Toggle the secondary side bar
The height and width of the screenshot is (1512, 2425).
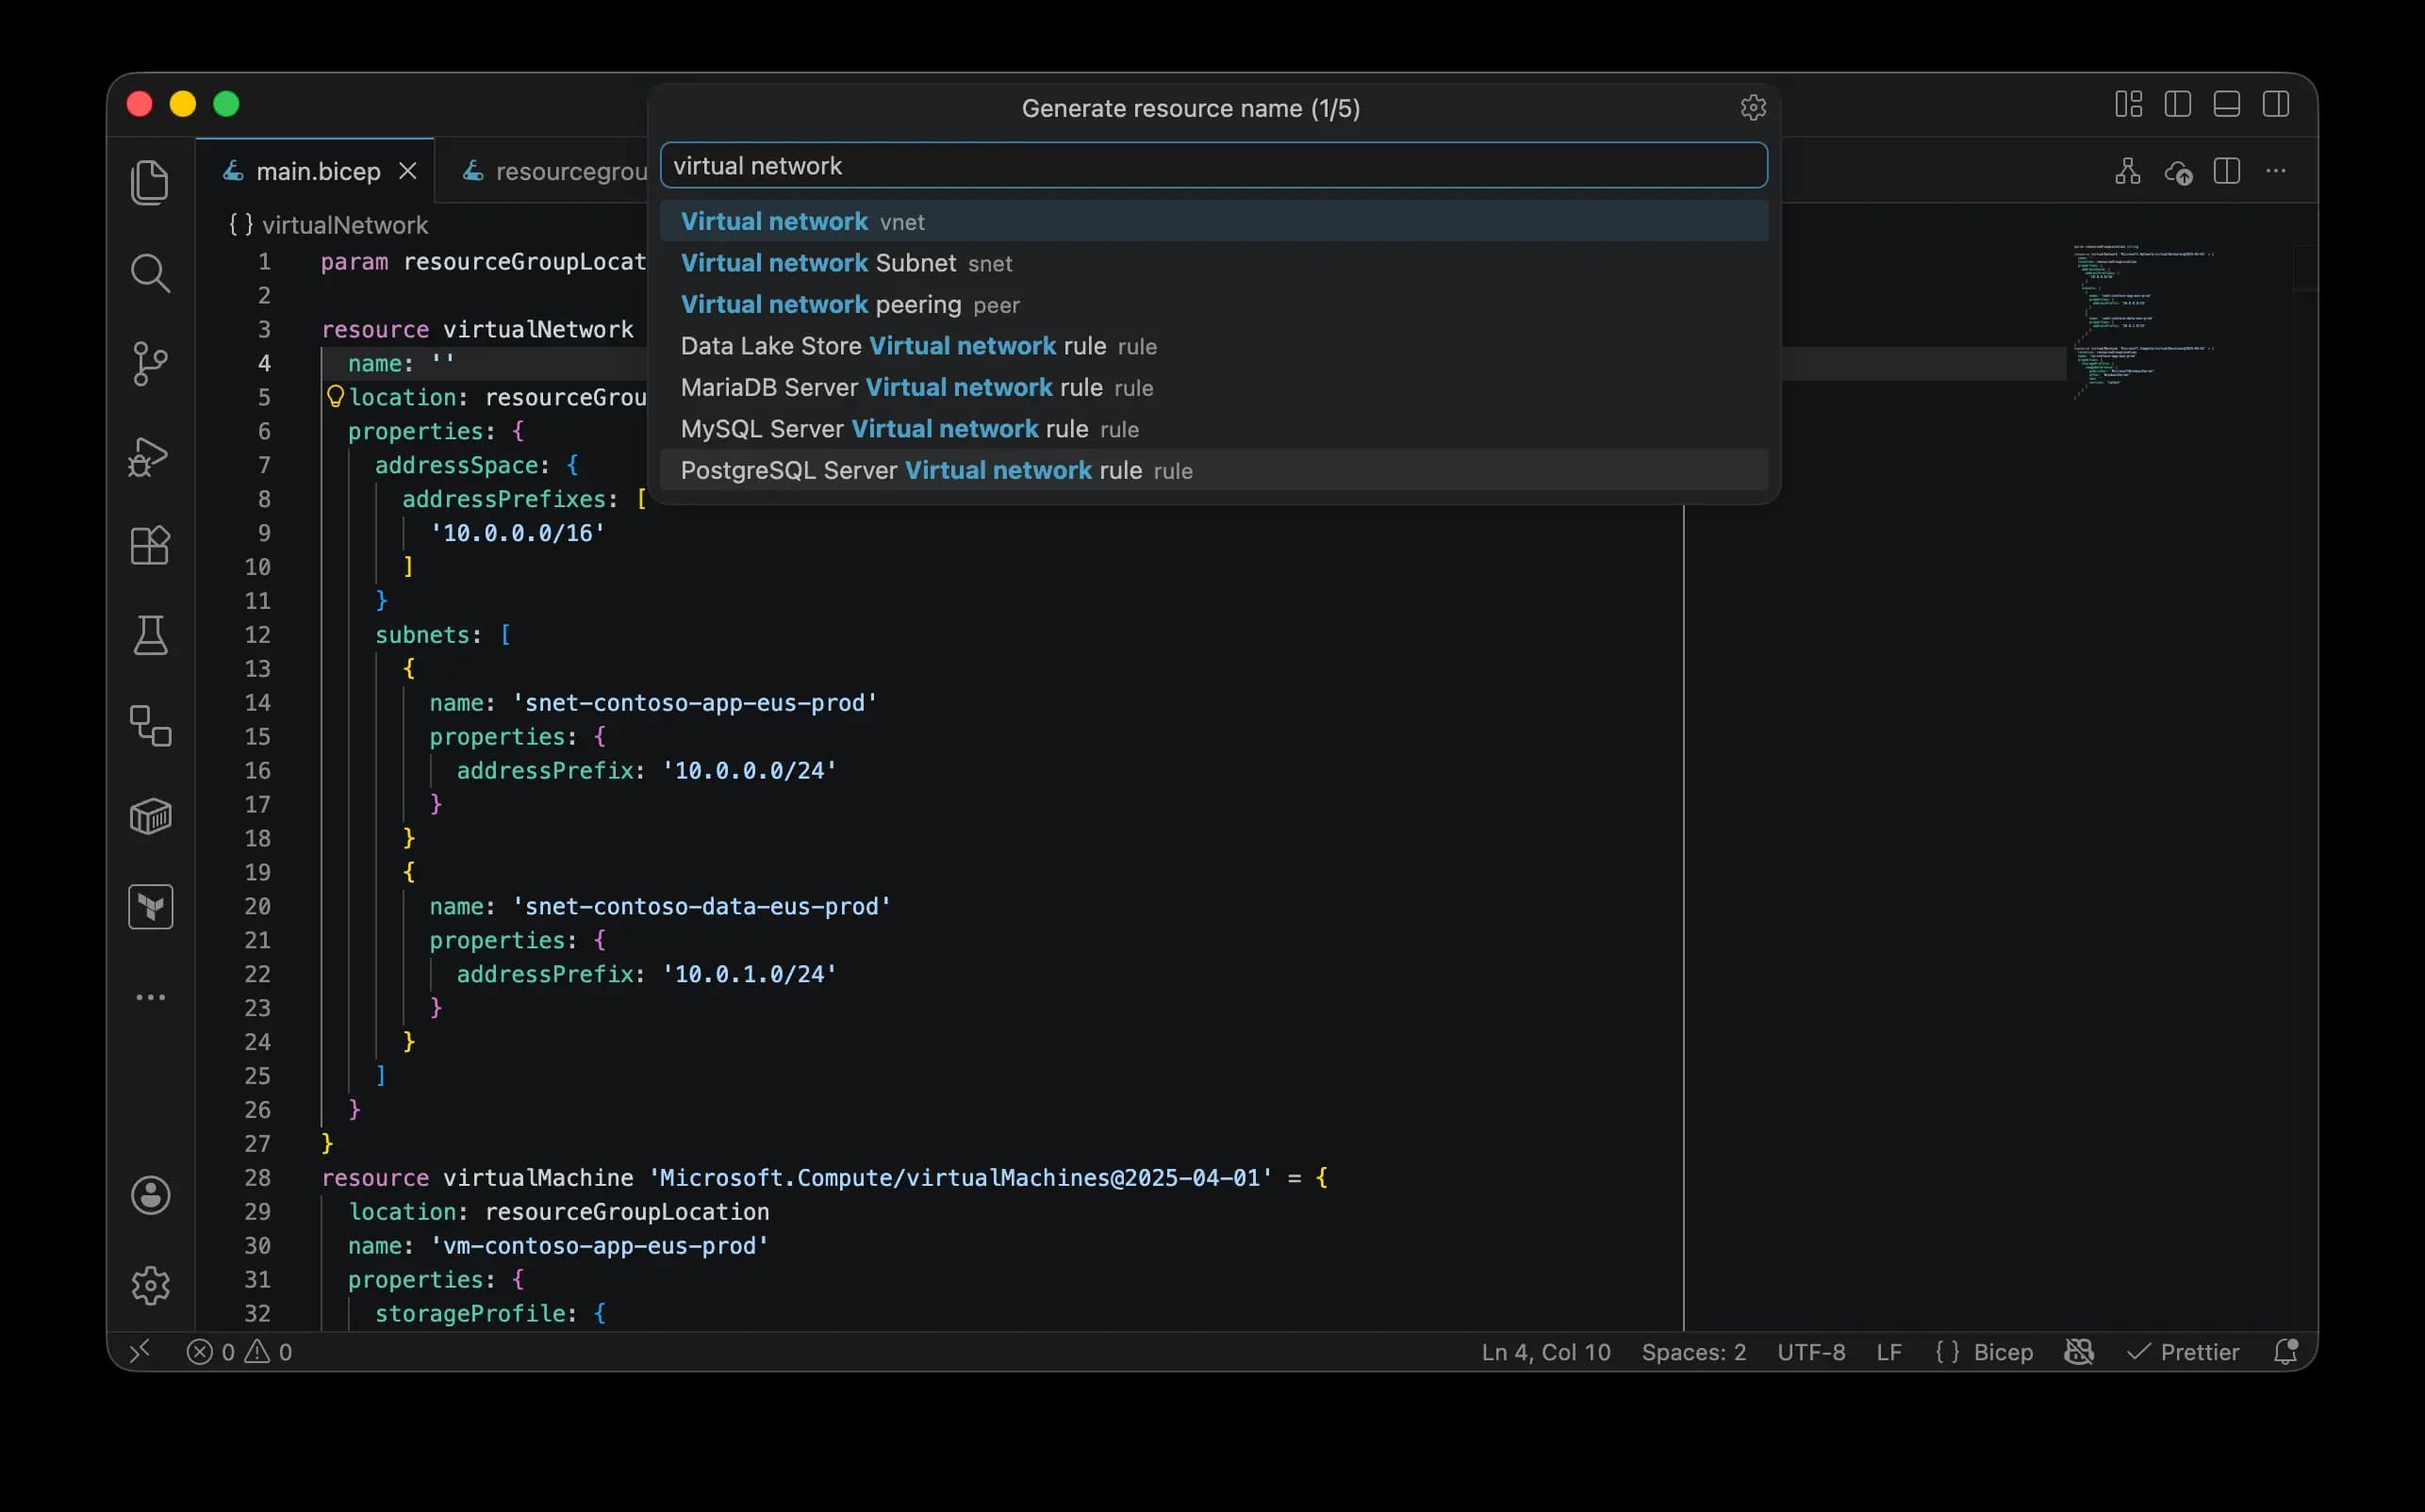coord(2277,103)
